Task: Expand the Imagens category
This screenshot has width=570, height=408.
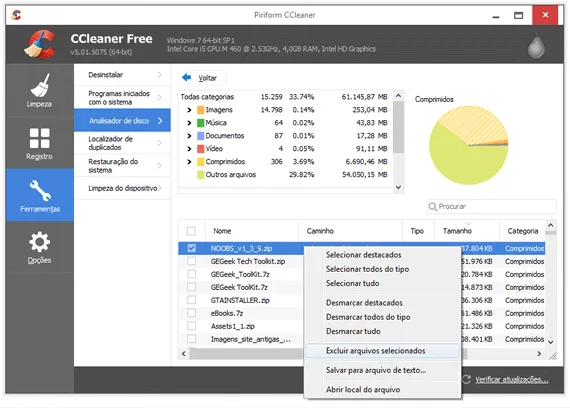Action: pos(189,110)
